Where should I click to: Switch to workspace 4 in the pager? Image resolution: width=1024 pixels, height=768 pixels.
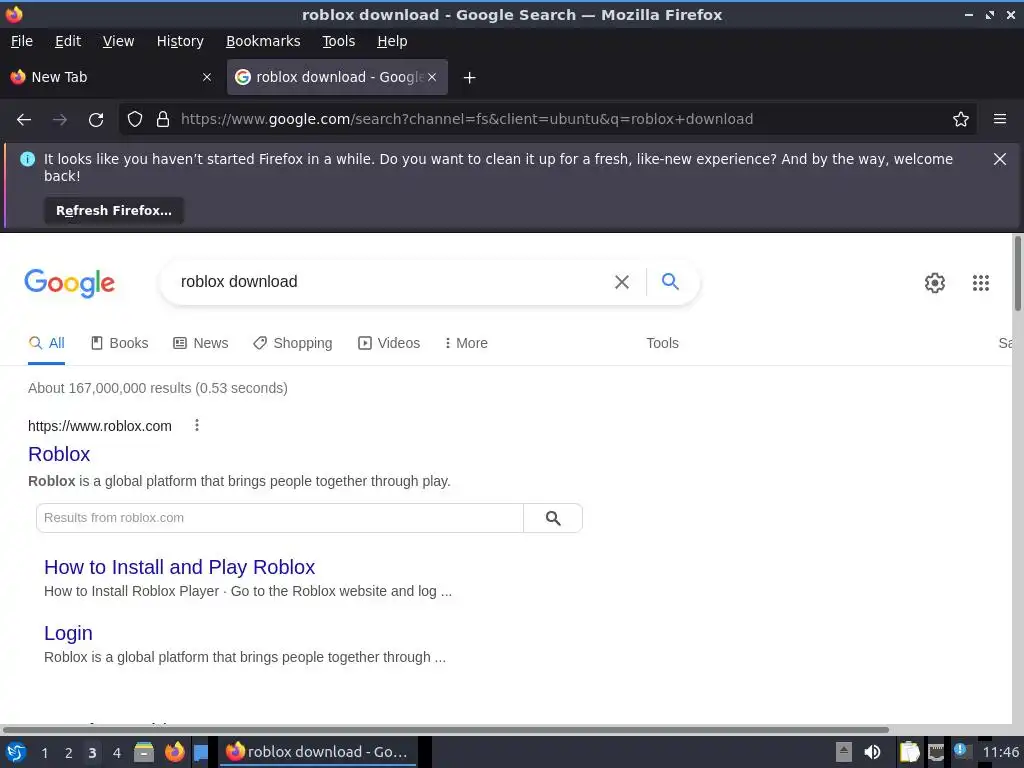tap(116, 753)
